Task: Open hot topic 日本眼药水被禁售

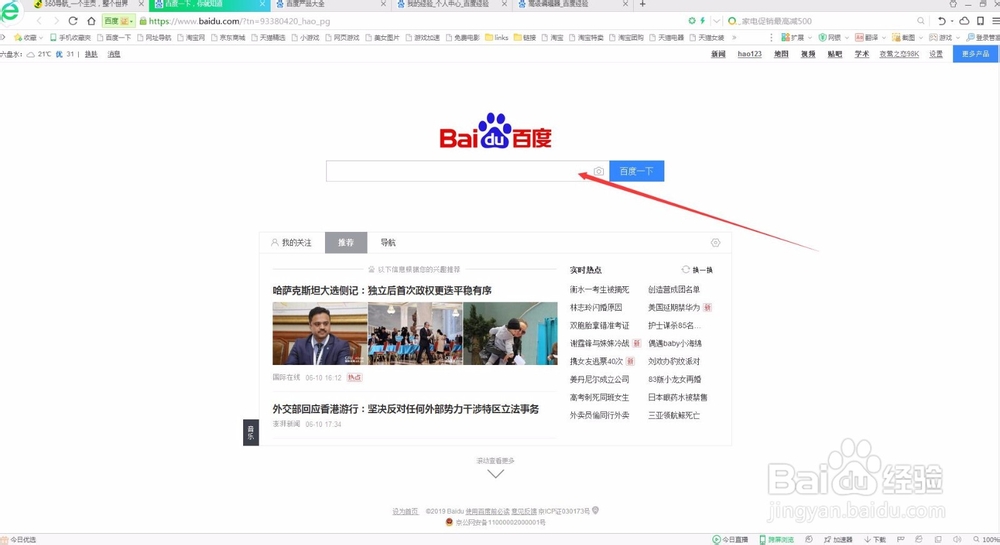Action: (x=677, y=397)
